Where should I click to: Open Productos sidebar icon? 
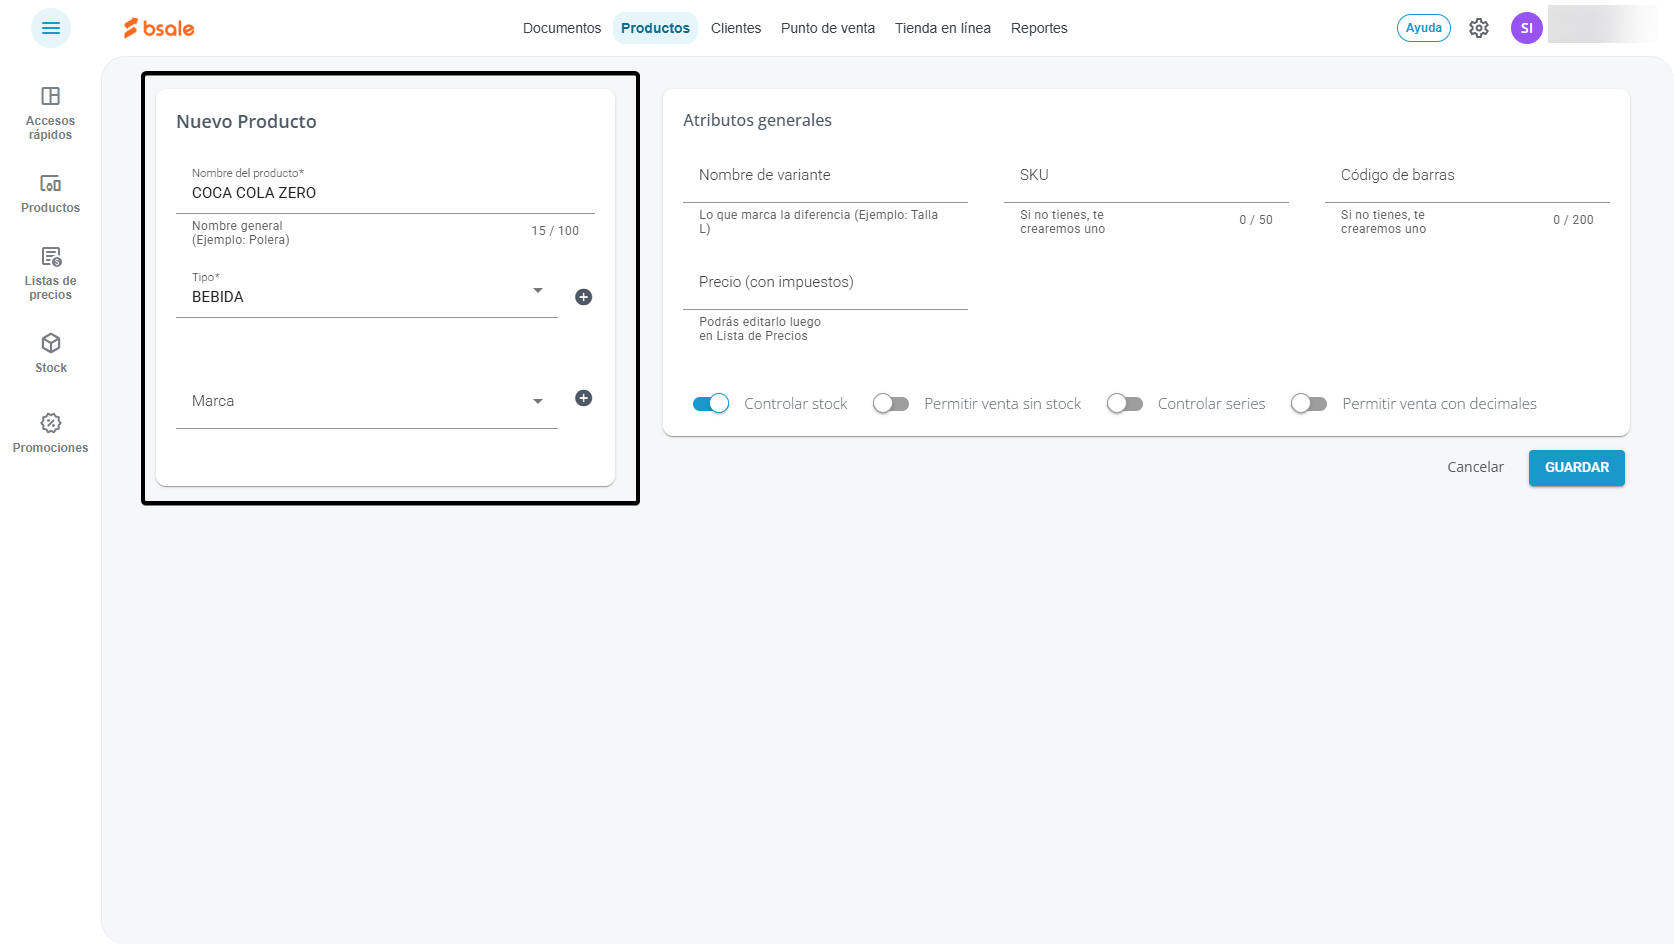click(50, 194)
